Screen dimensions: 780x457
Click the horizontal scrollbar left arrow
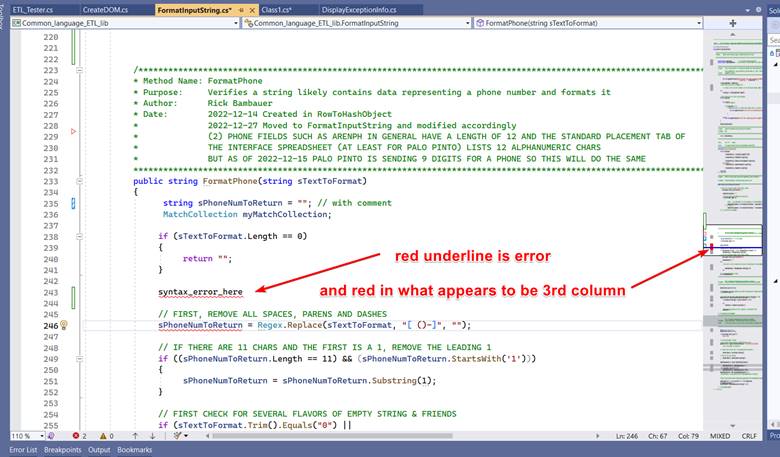coord(207,436)
